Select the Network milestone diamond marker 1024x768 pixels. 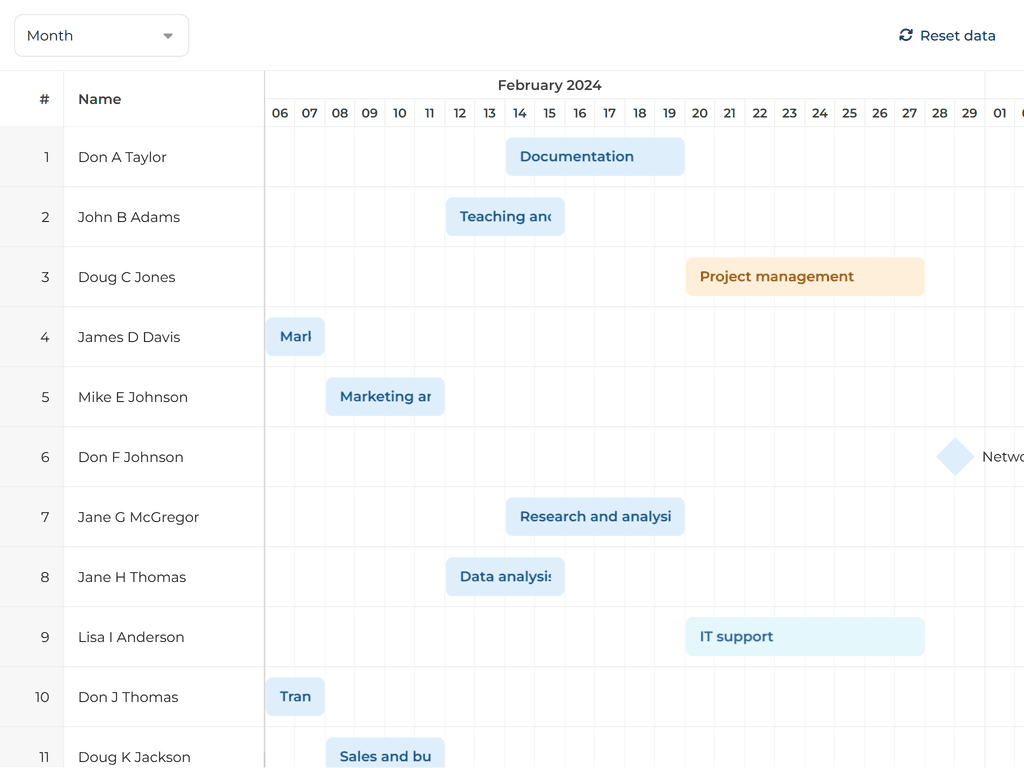pyautogui.click(x=955, y=457)
